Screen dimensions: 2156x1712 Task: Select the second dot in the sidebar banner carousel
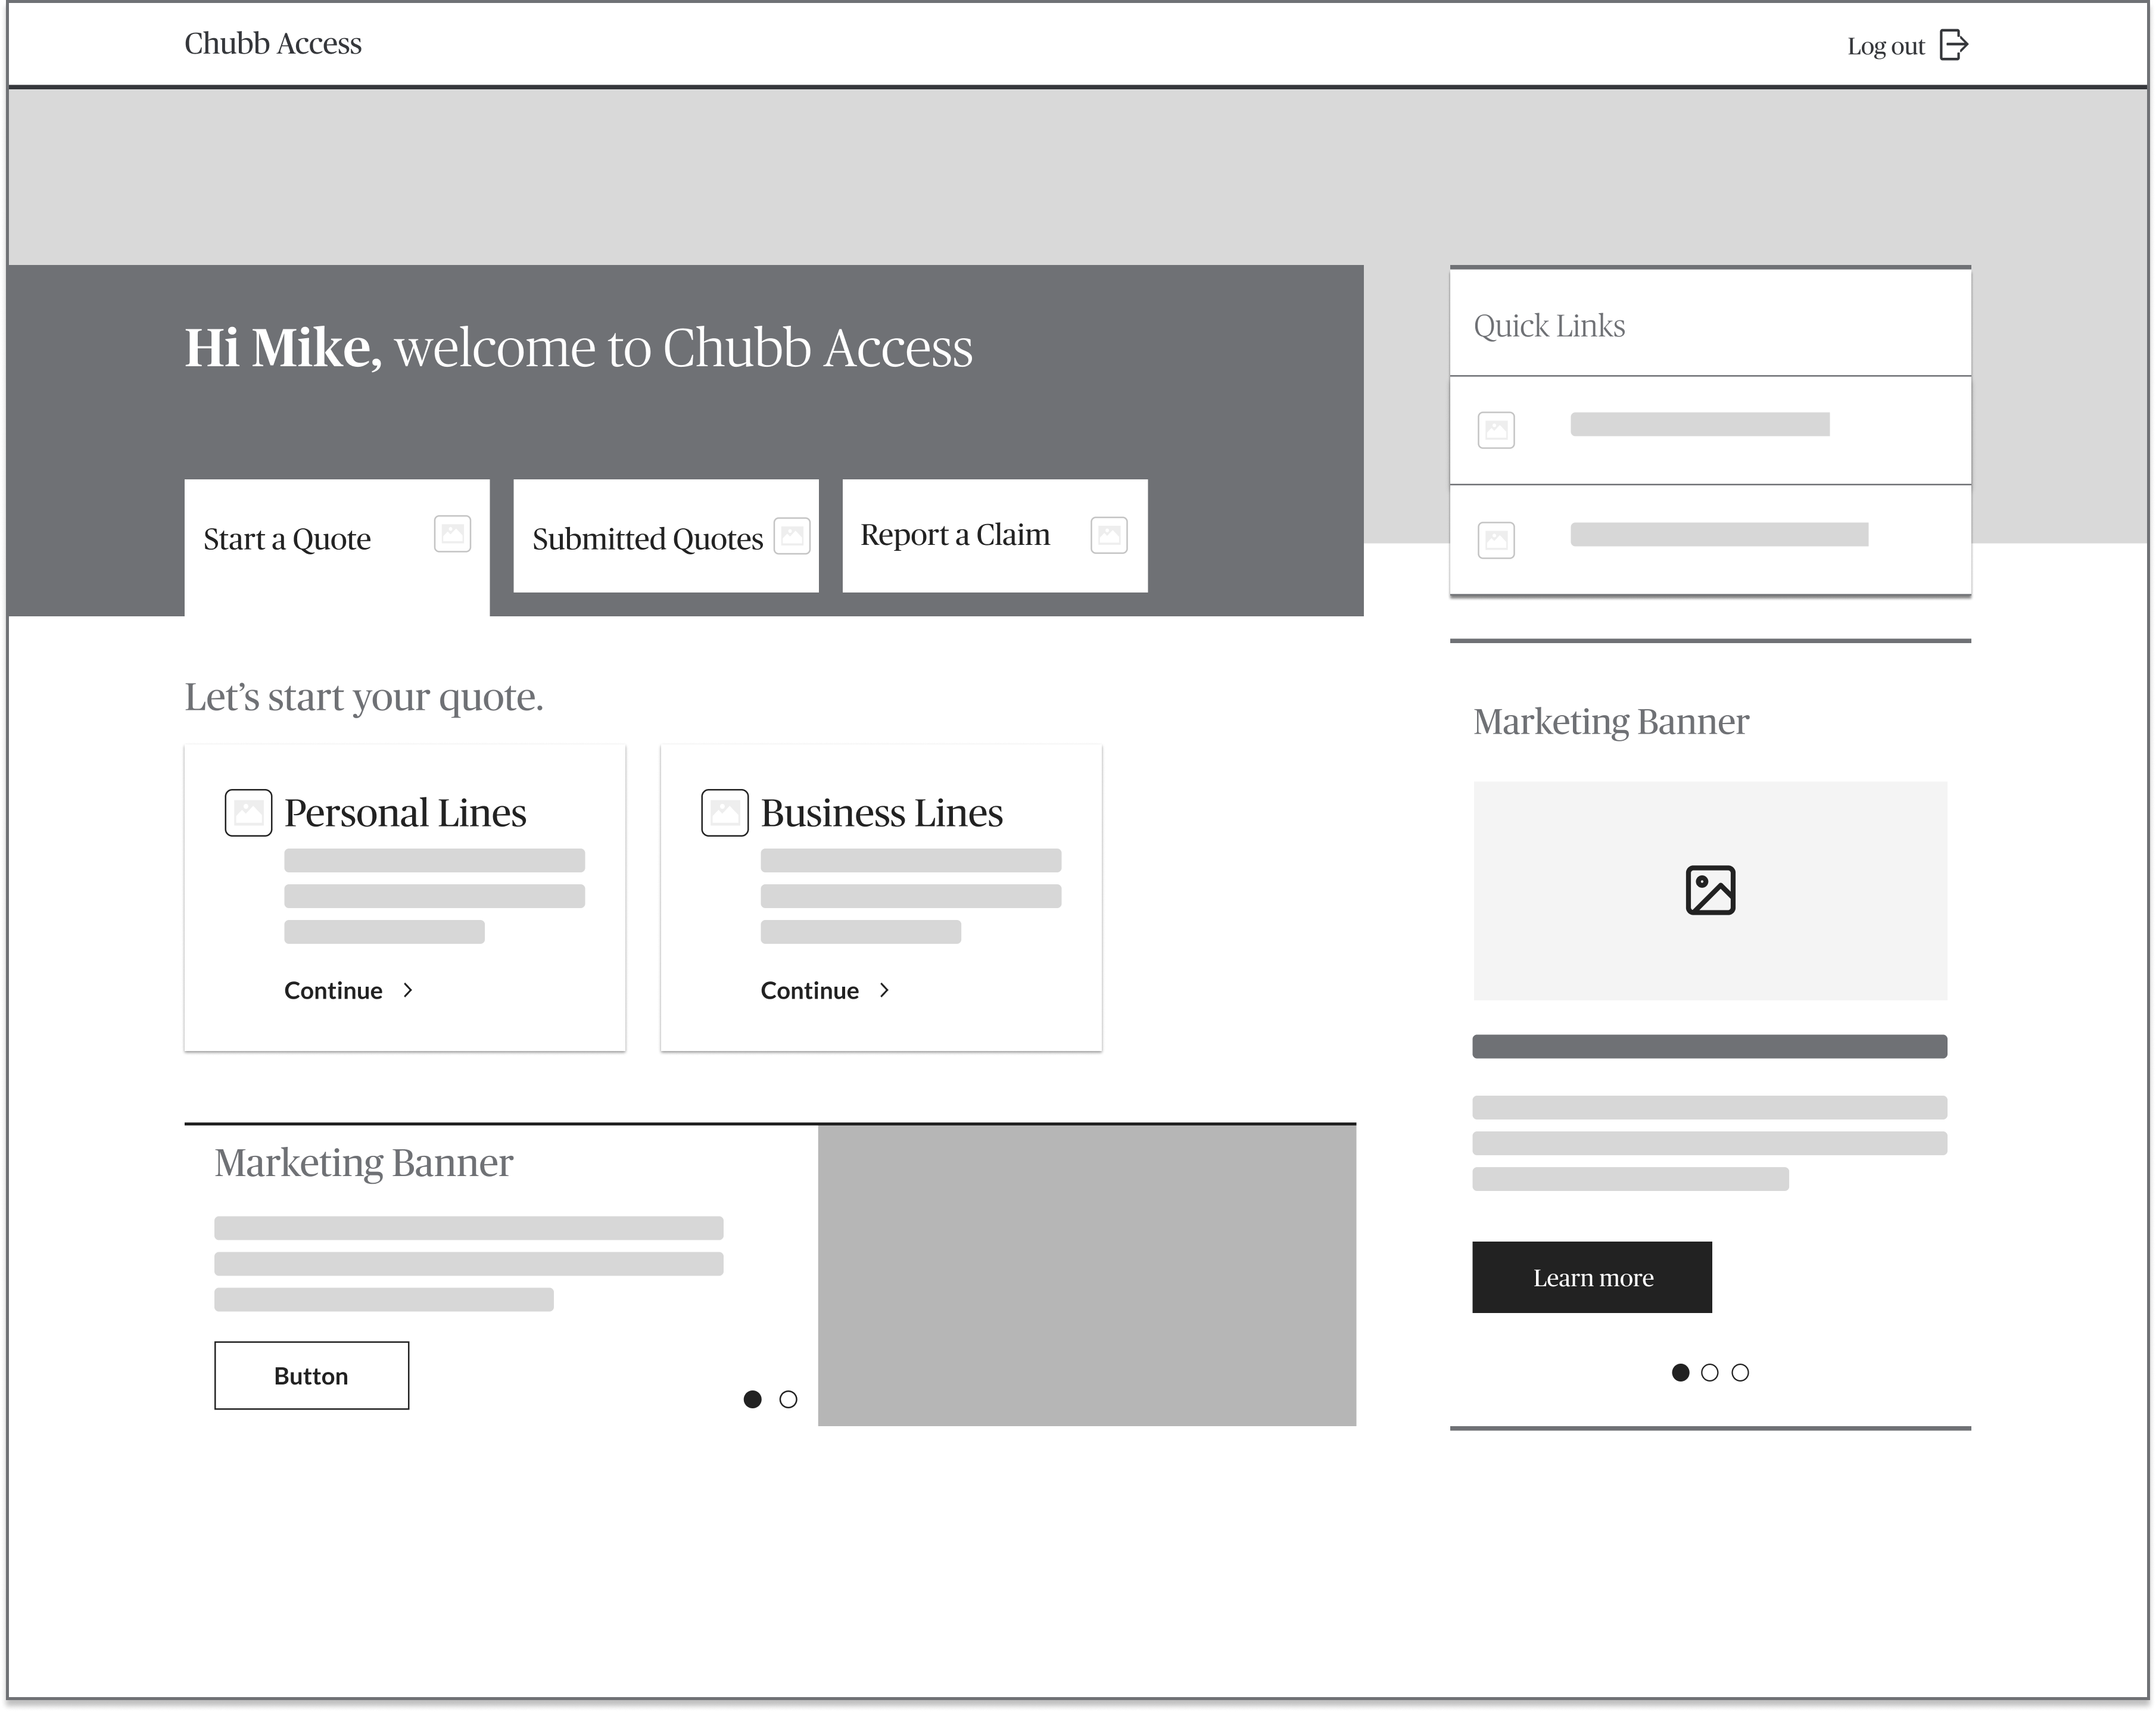[1710, 1372]
